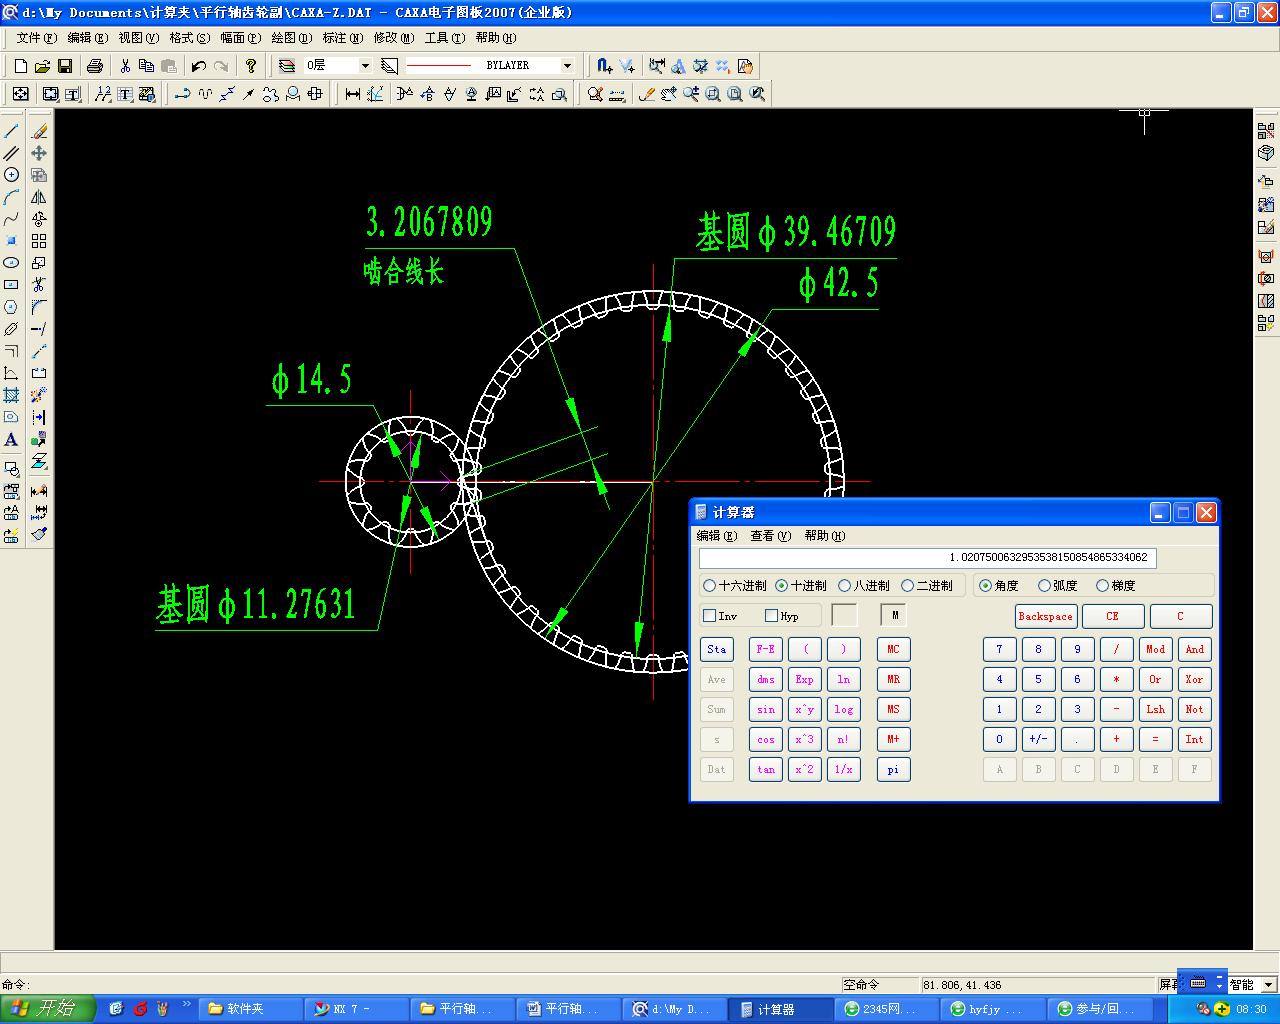Viewport: 1280px width, 1024px height.
Task: Click the Backspace button in calculator
Action: pyautogui.click(x=1045, y=617)
